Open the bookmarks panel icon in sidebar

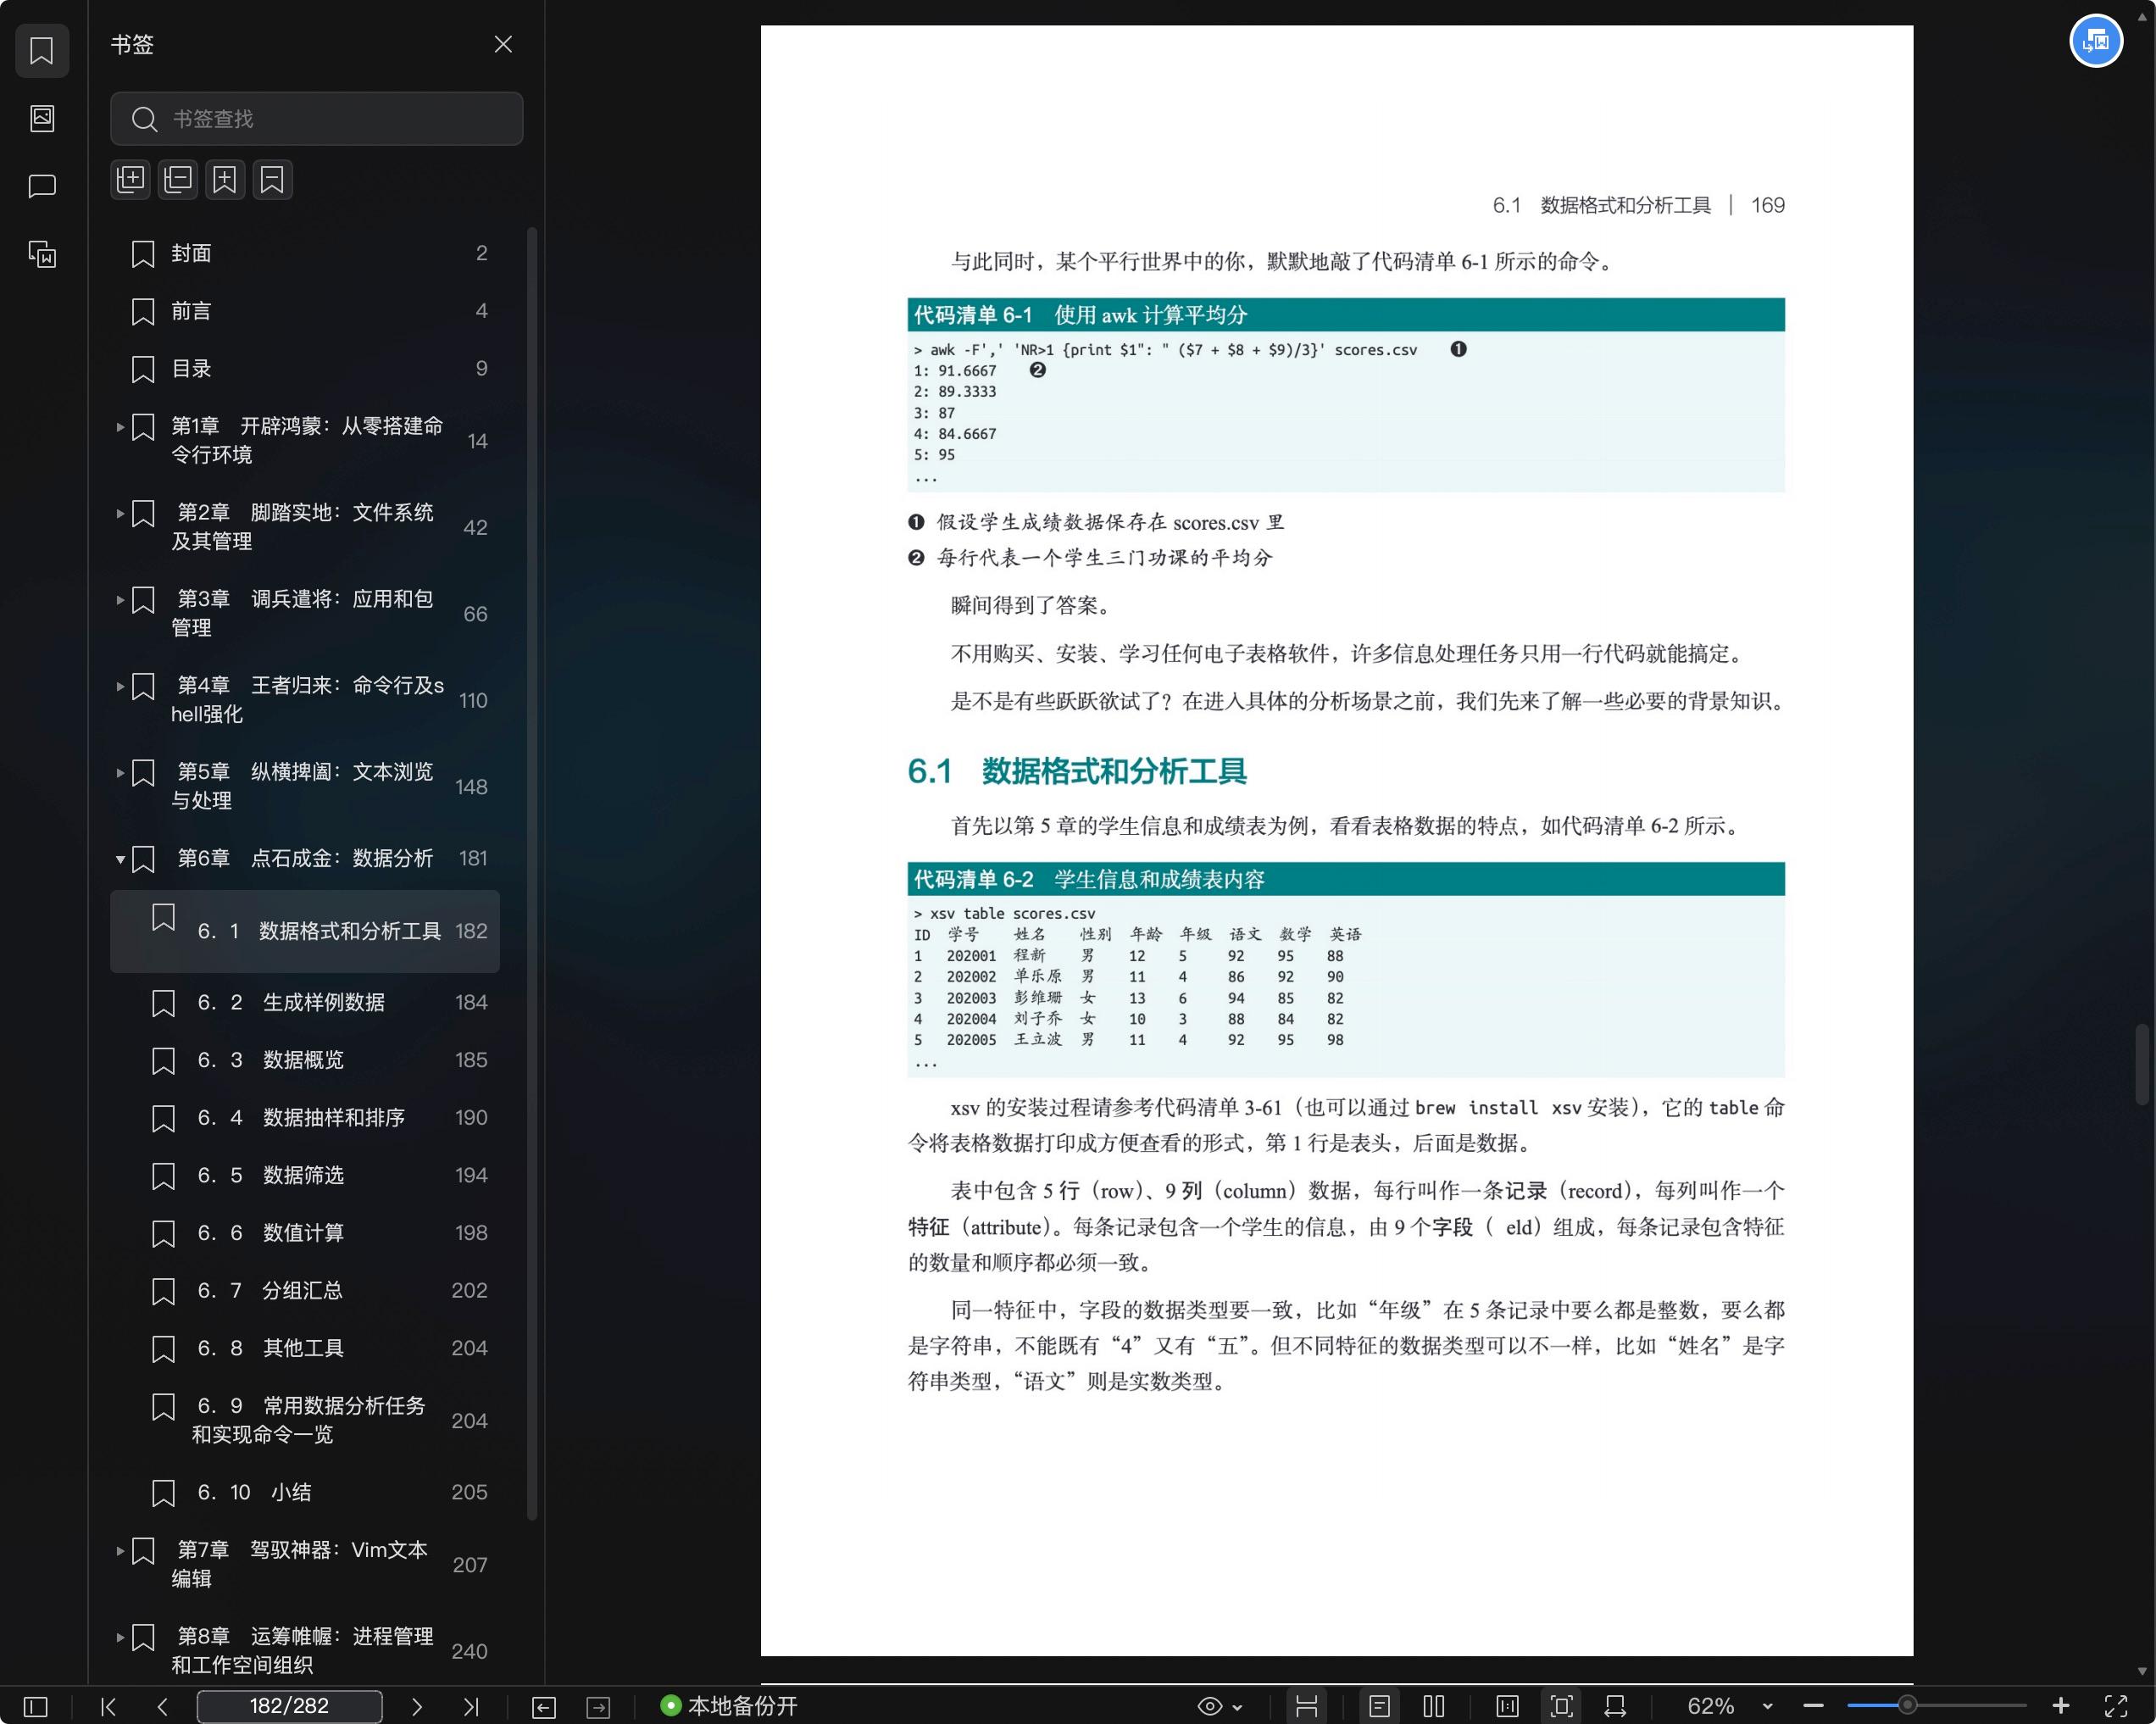tap(42, 50)
